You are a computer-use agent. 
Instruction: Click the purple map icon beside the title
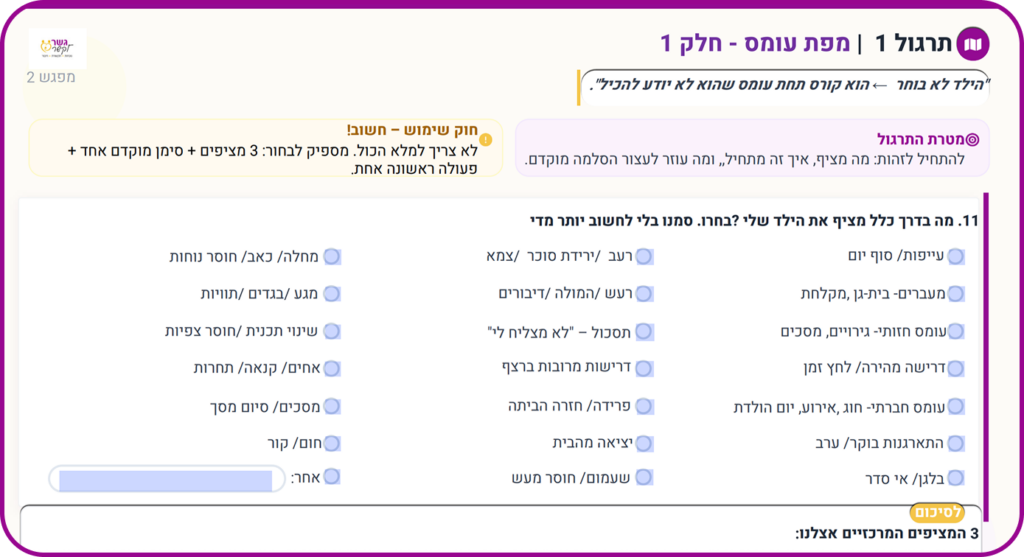[973, 43]
